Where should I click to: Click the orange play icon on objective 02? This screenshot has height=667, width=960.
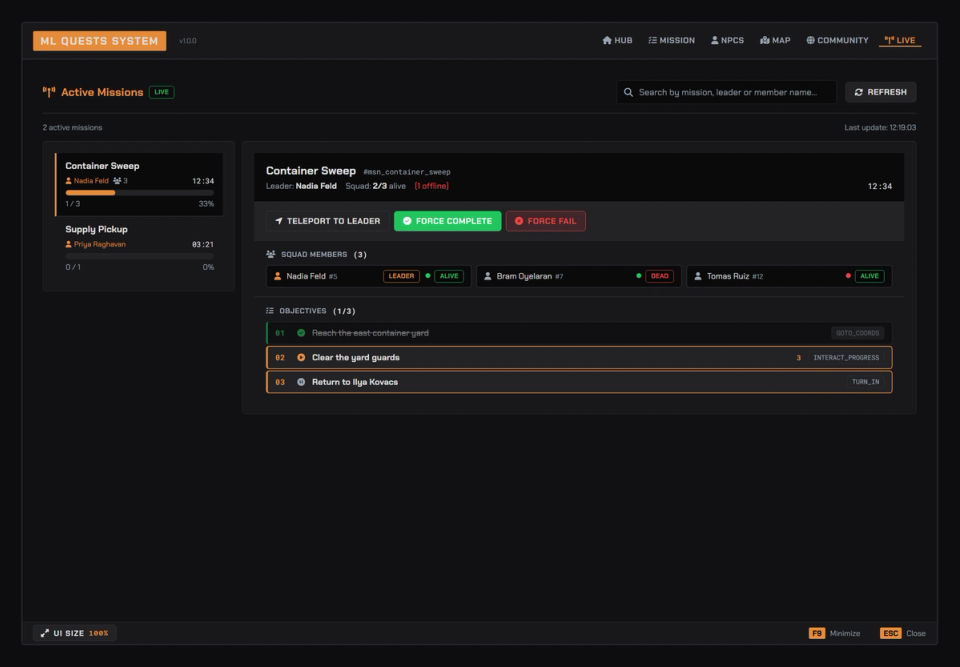click(x=301, y=358)
